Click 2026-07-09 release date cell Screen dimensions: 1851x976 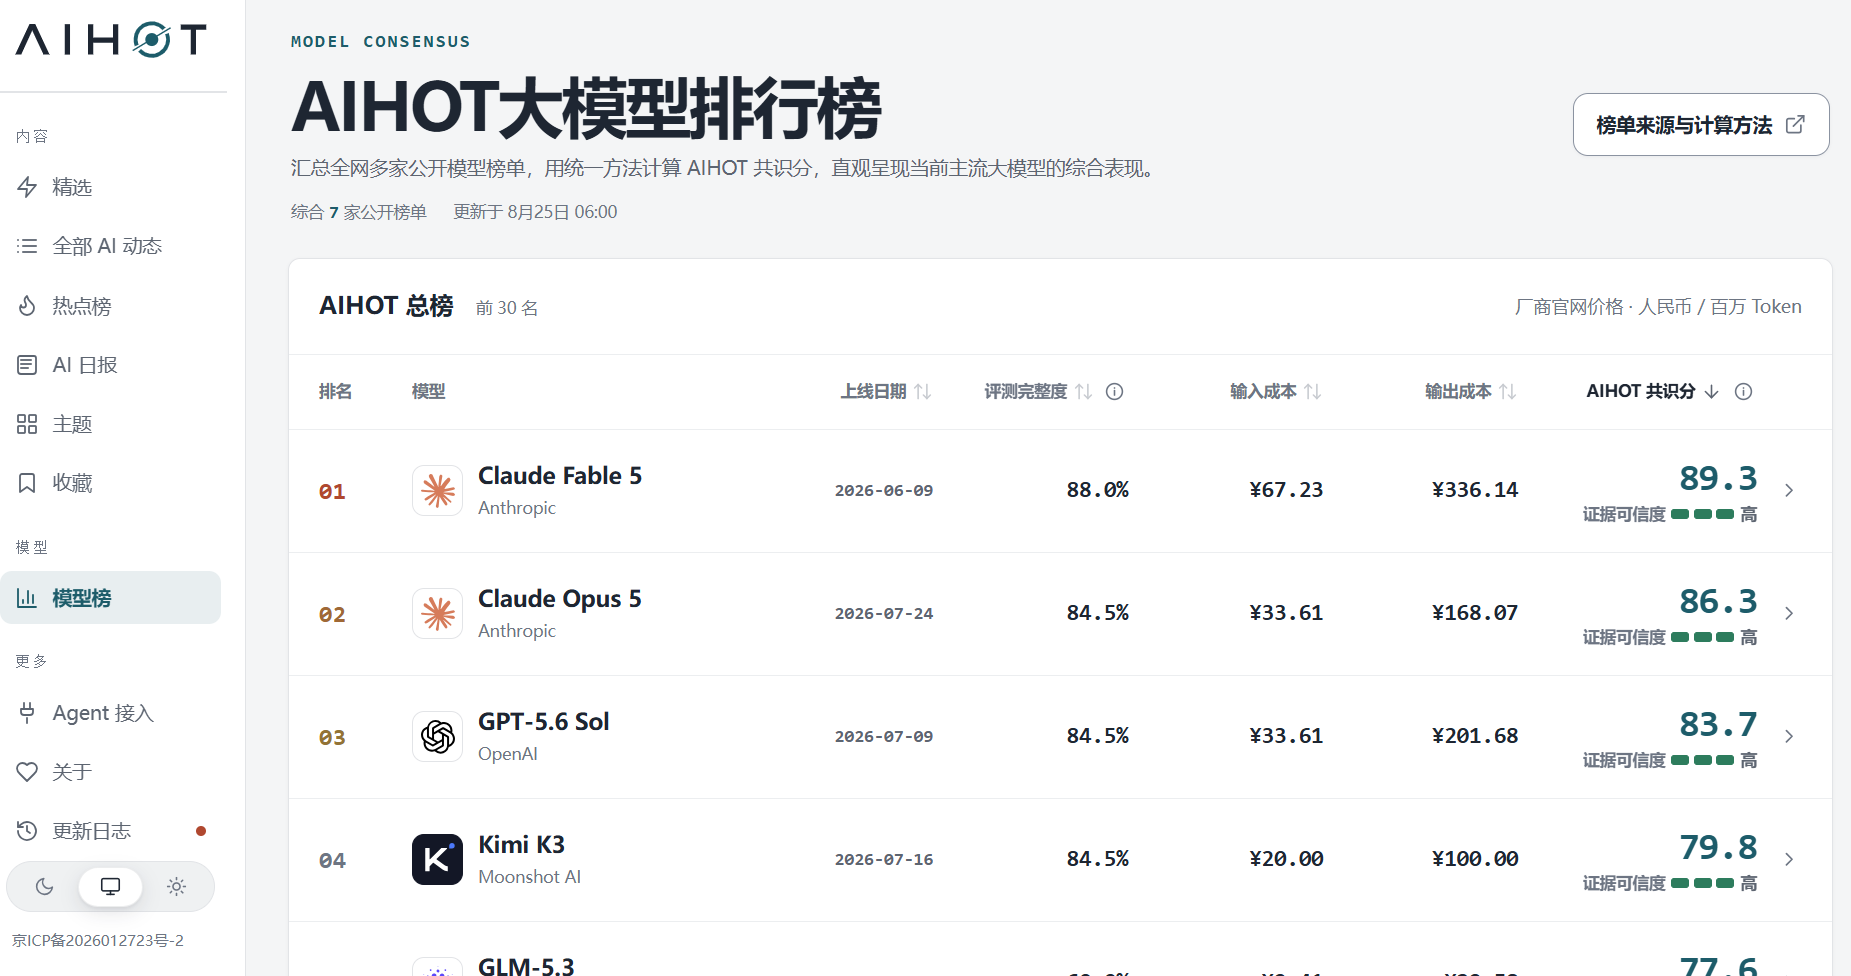pyautogui.click(x=884, y=737)
